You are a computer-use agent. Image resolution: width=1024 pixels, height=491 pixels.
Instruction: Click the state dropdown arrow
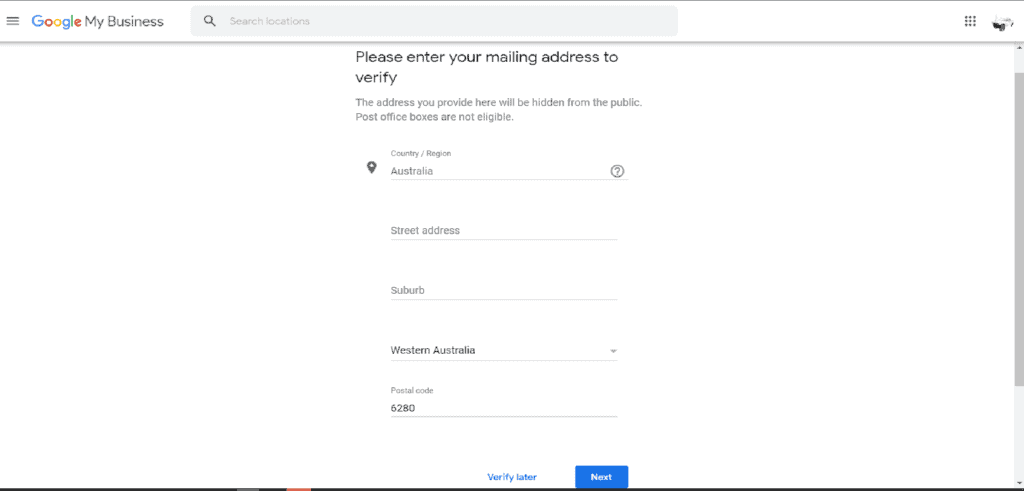coord(613,351)
